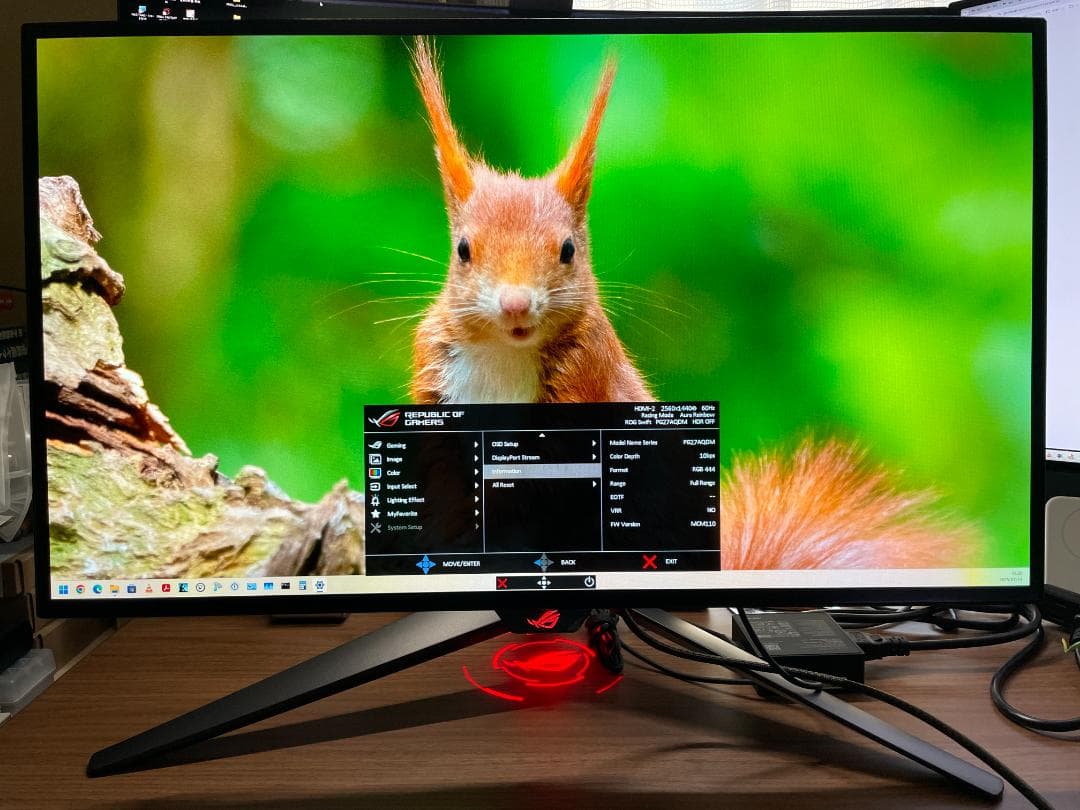Click the blue MOVE/ENTER joystick icon

coord(426,562)
